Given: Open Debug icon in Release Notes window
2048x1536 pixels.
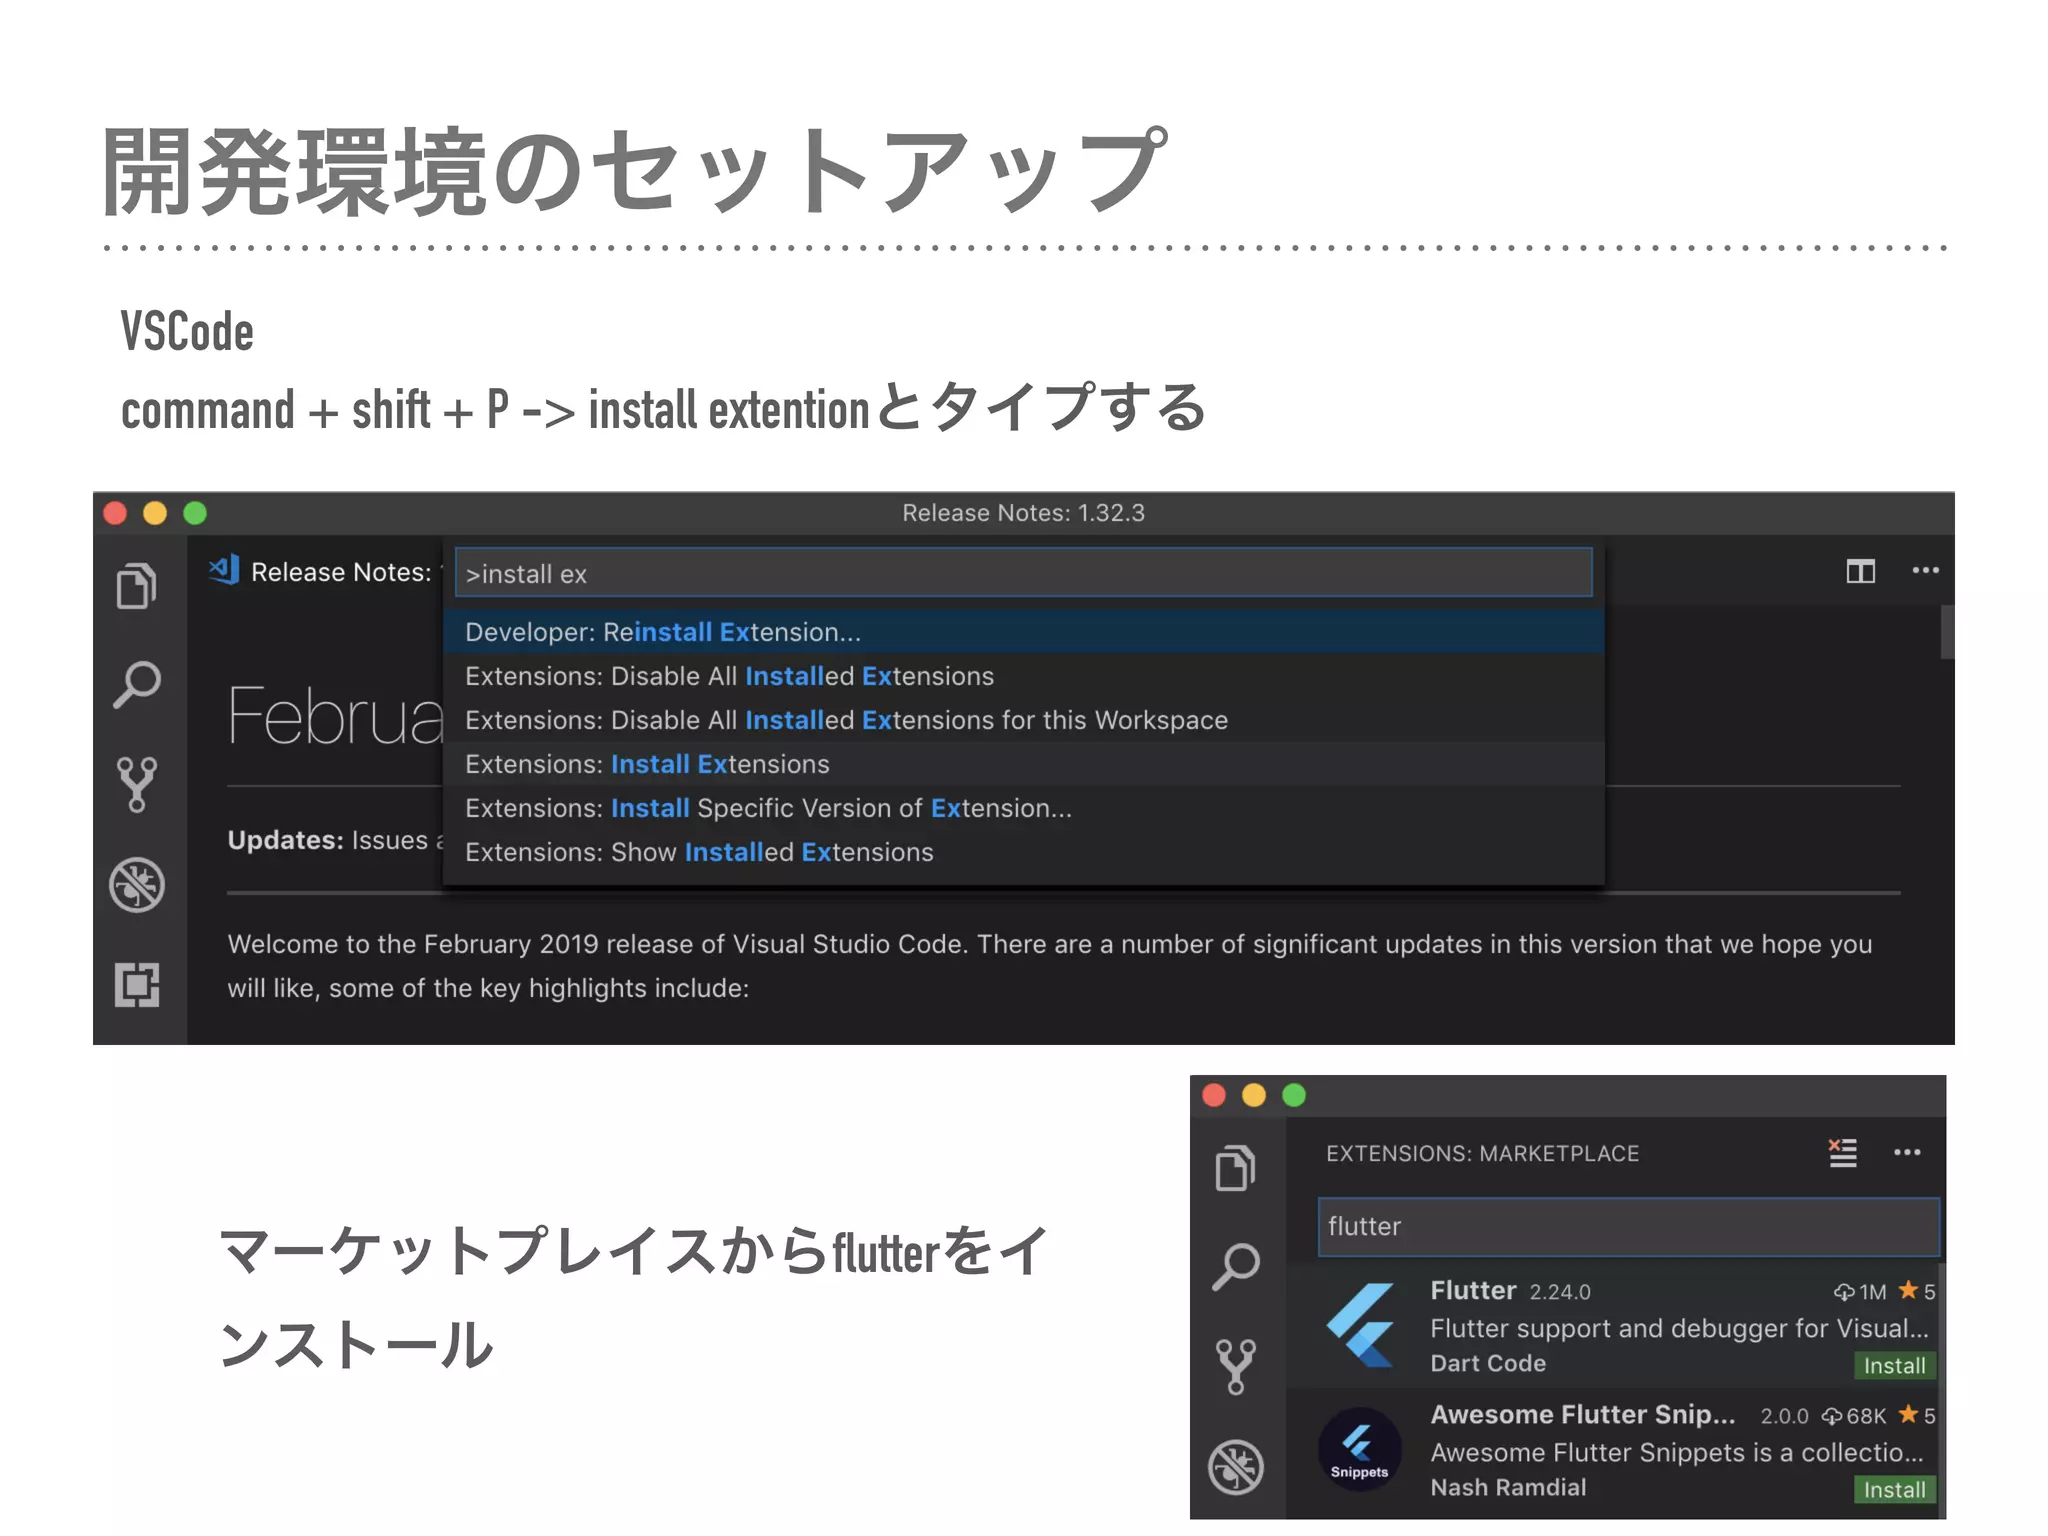Looking at the screenshot, I should coord(137,885).
